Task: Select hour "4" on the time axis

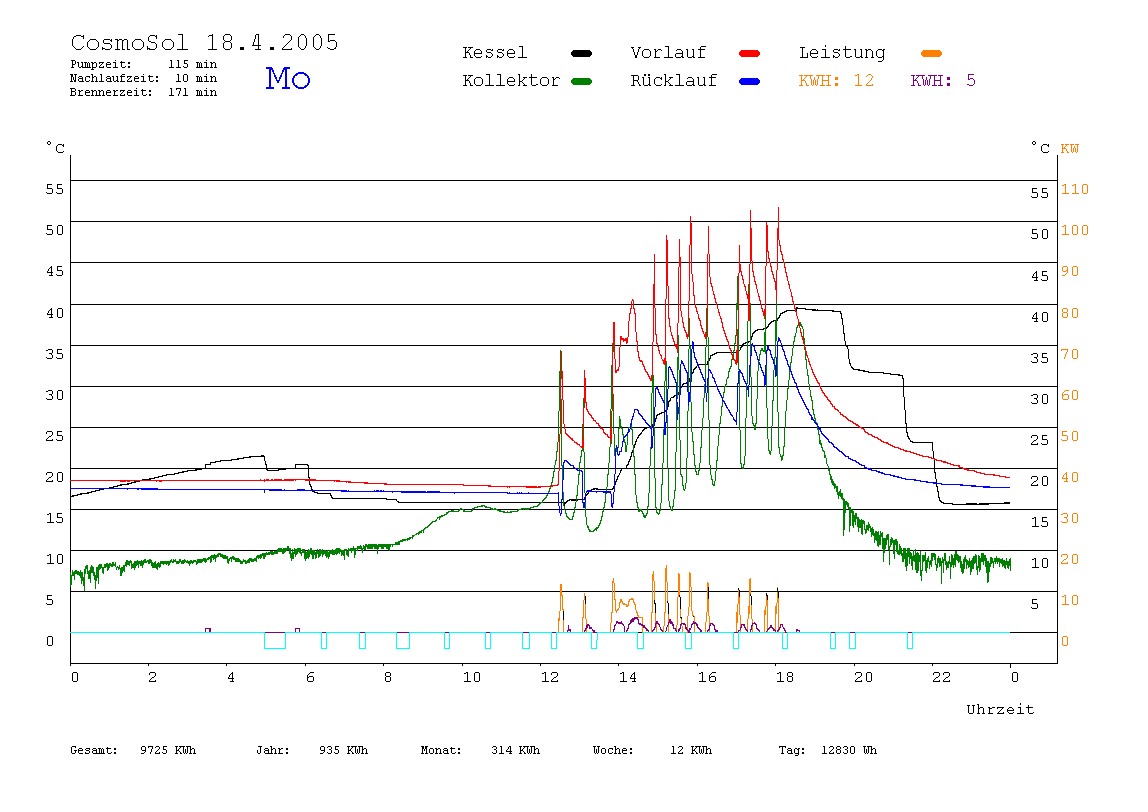Action: 231,677
